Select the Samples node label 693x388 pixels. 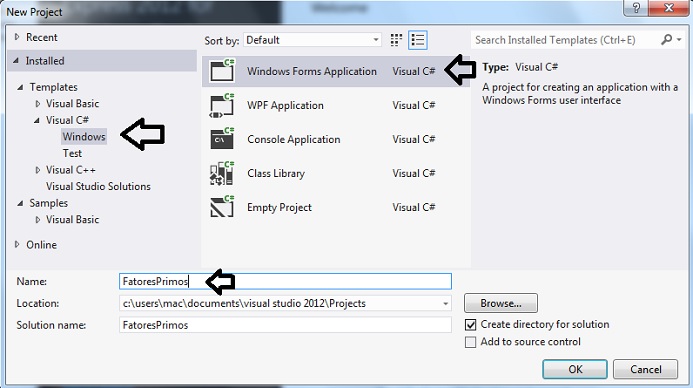(x=49, y=203)
